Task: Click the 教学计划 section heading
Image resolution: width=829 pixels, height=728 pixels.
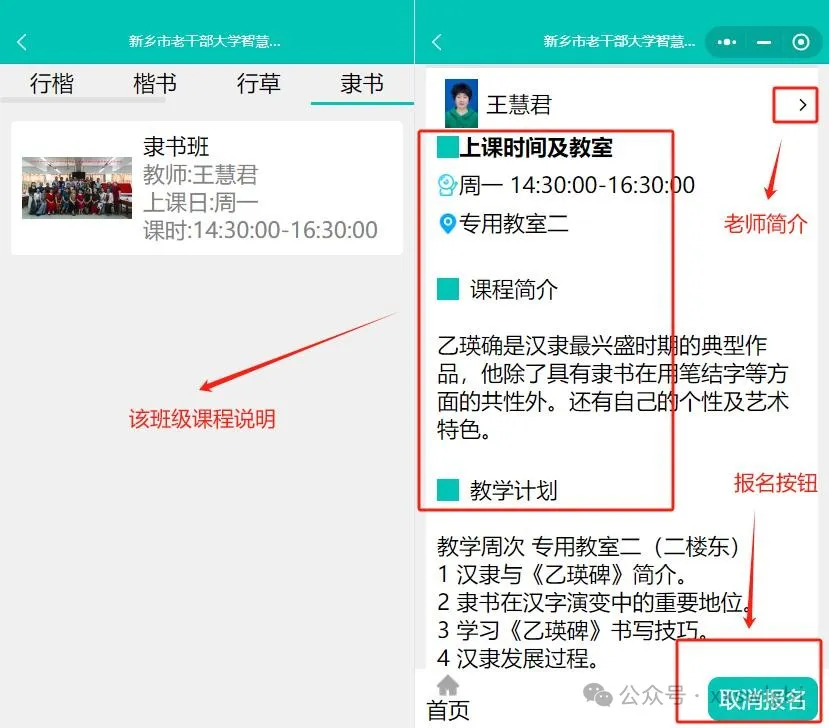Action: pyautogui.click(x=513, y=491)
